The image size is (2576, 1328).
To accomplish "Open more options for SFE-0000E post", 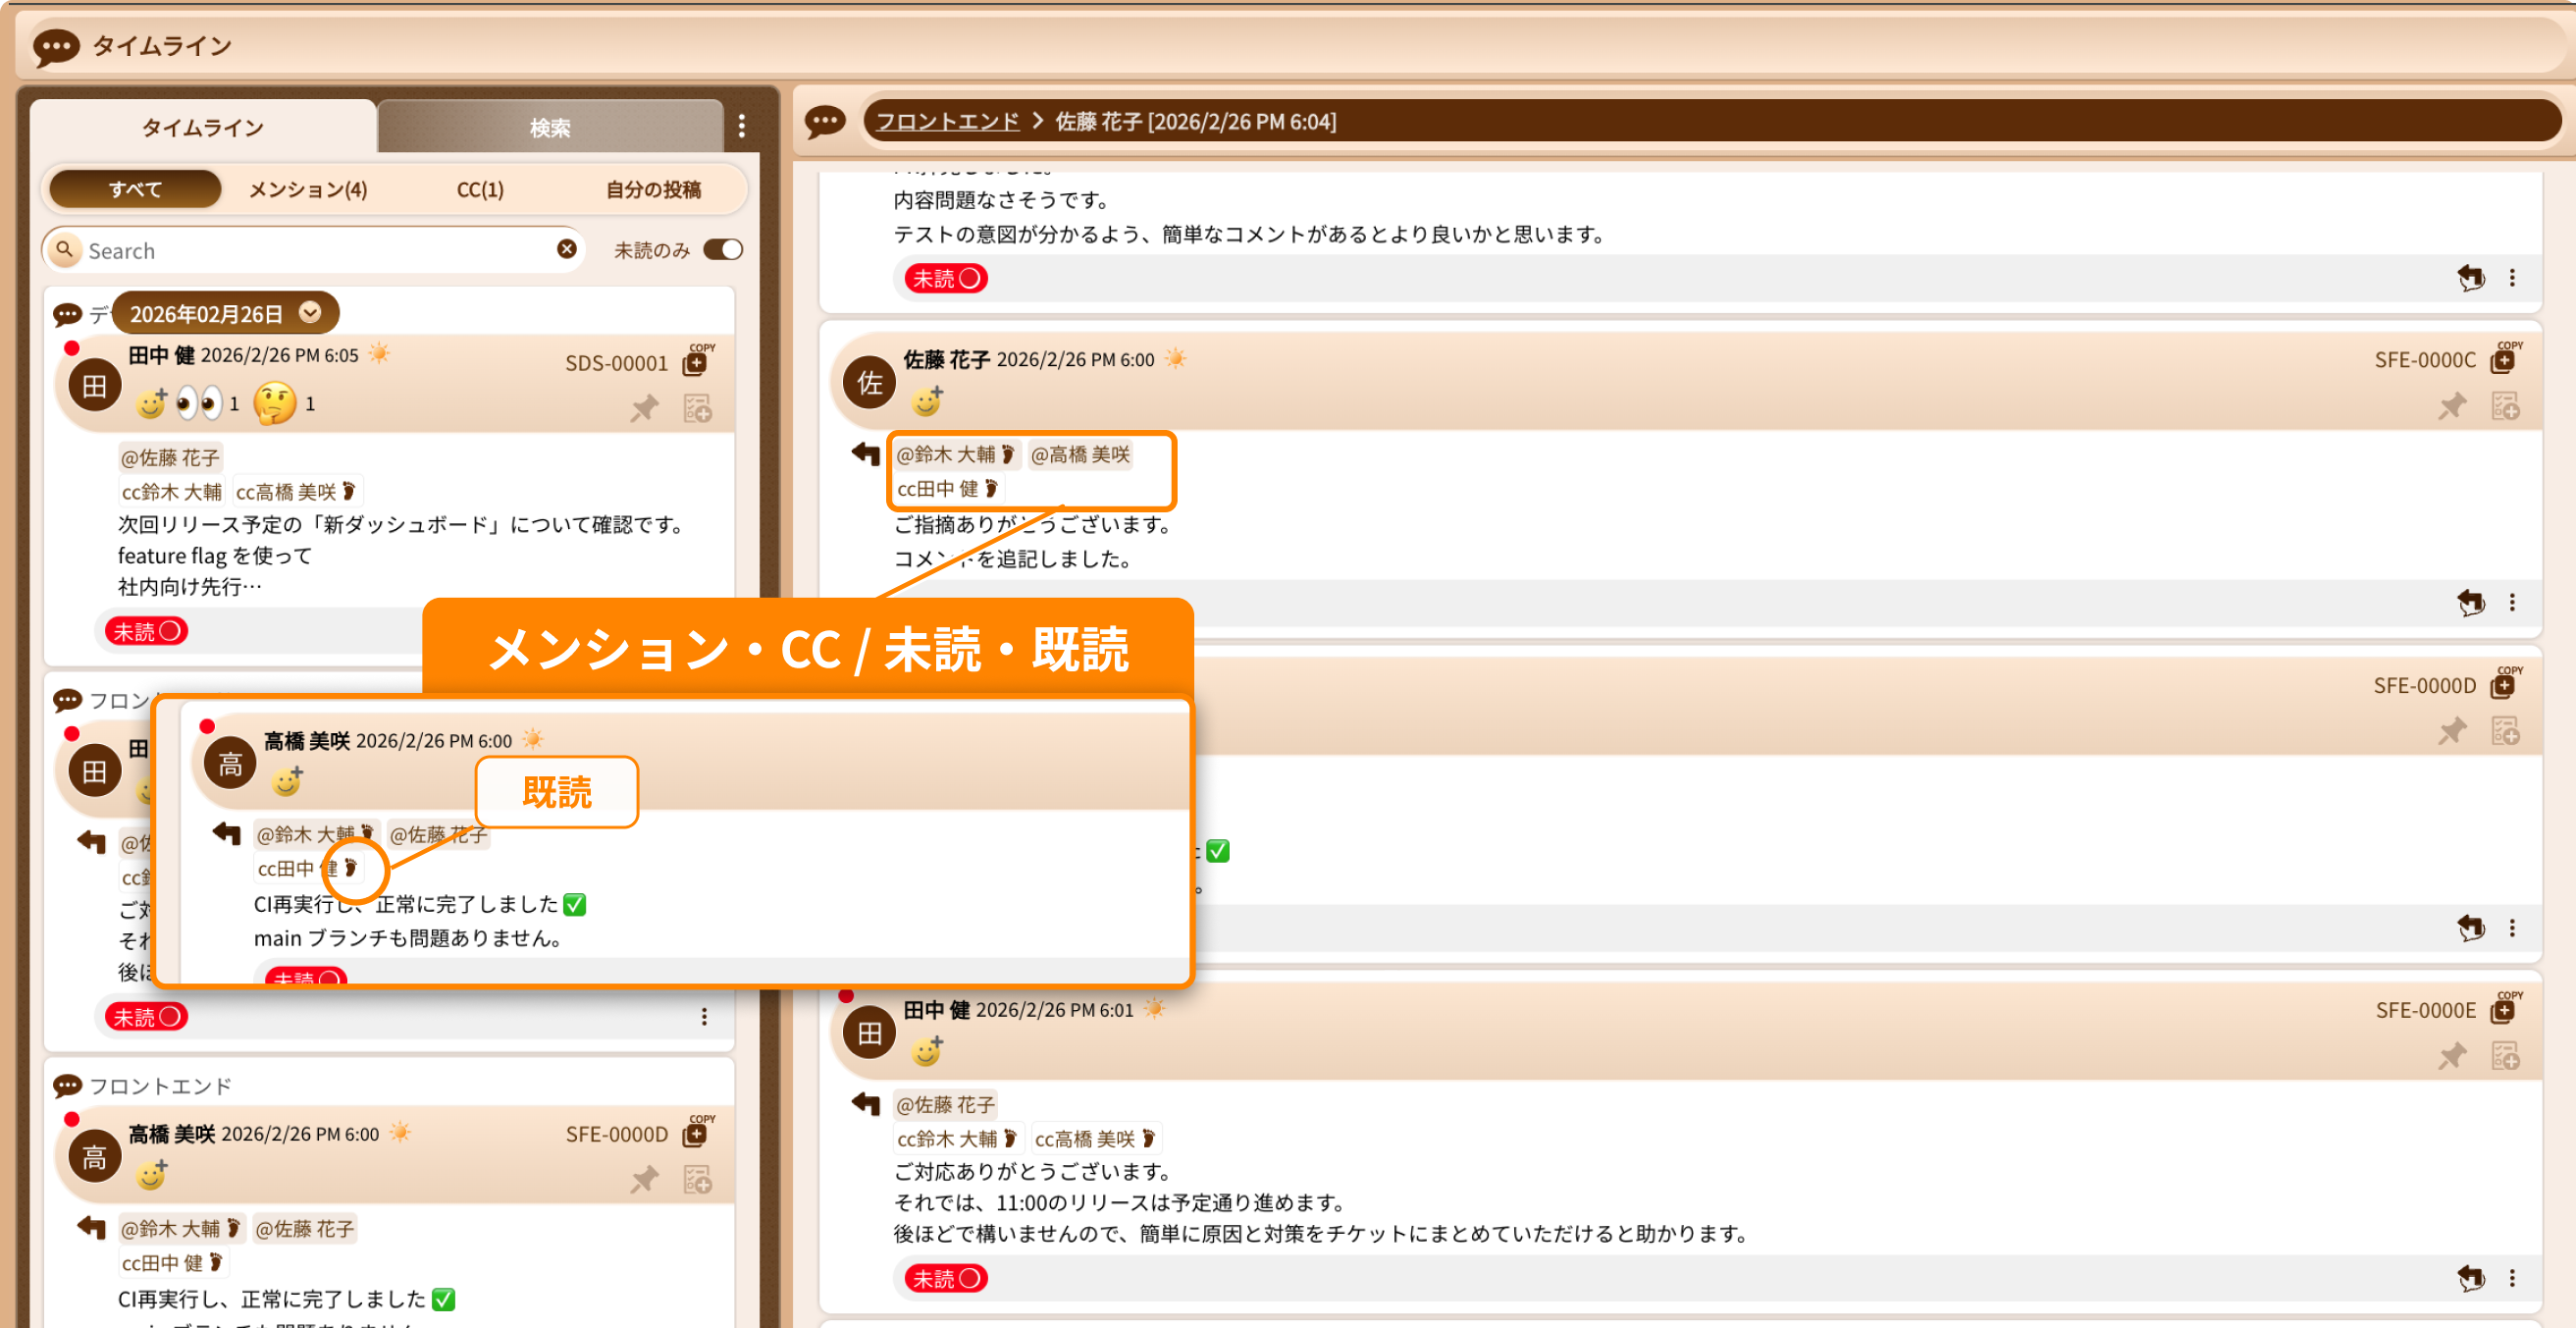I will (2511, 1278).
